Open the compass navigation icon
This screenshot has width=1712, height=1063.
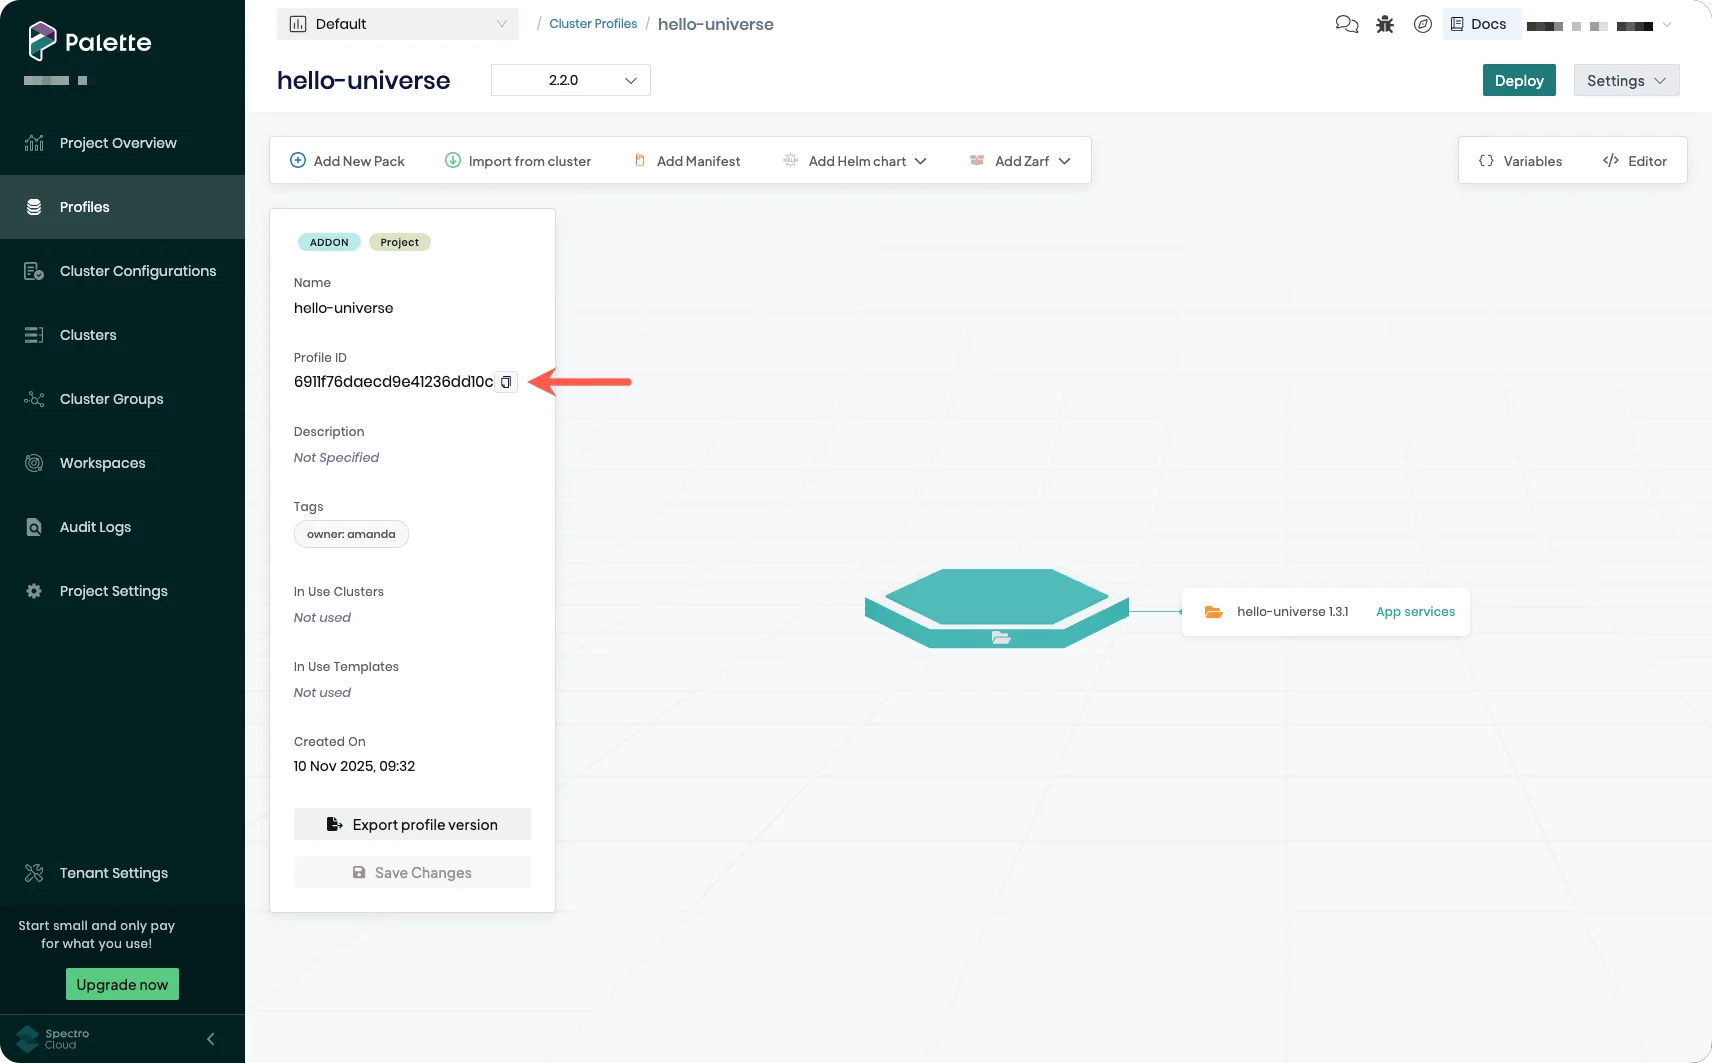tap(1423, 24)
